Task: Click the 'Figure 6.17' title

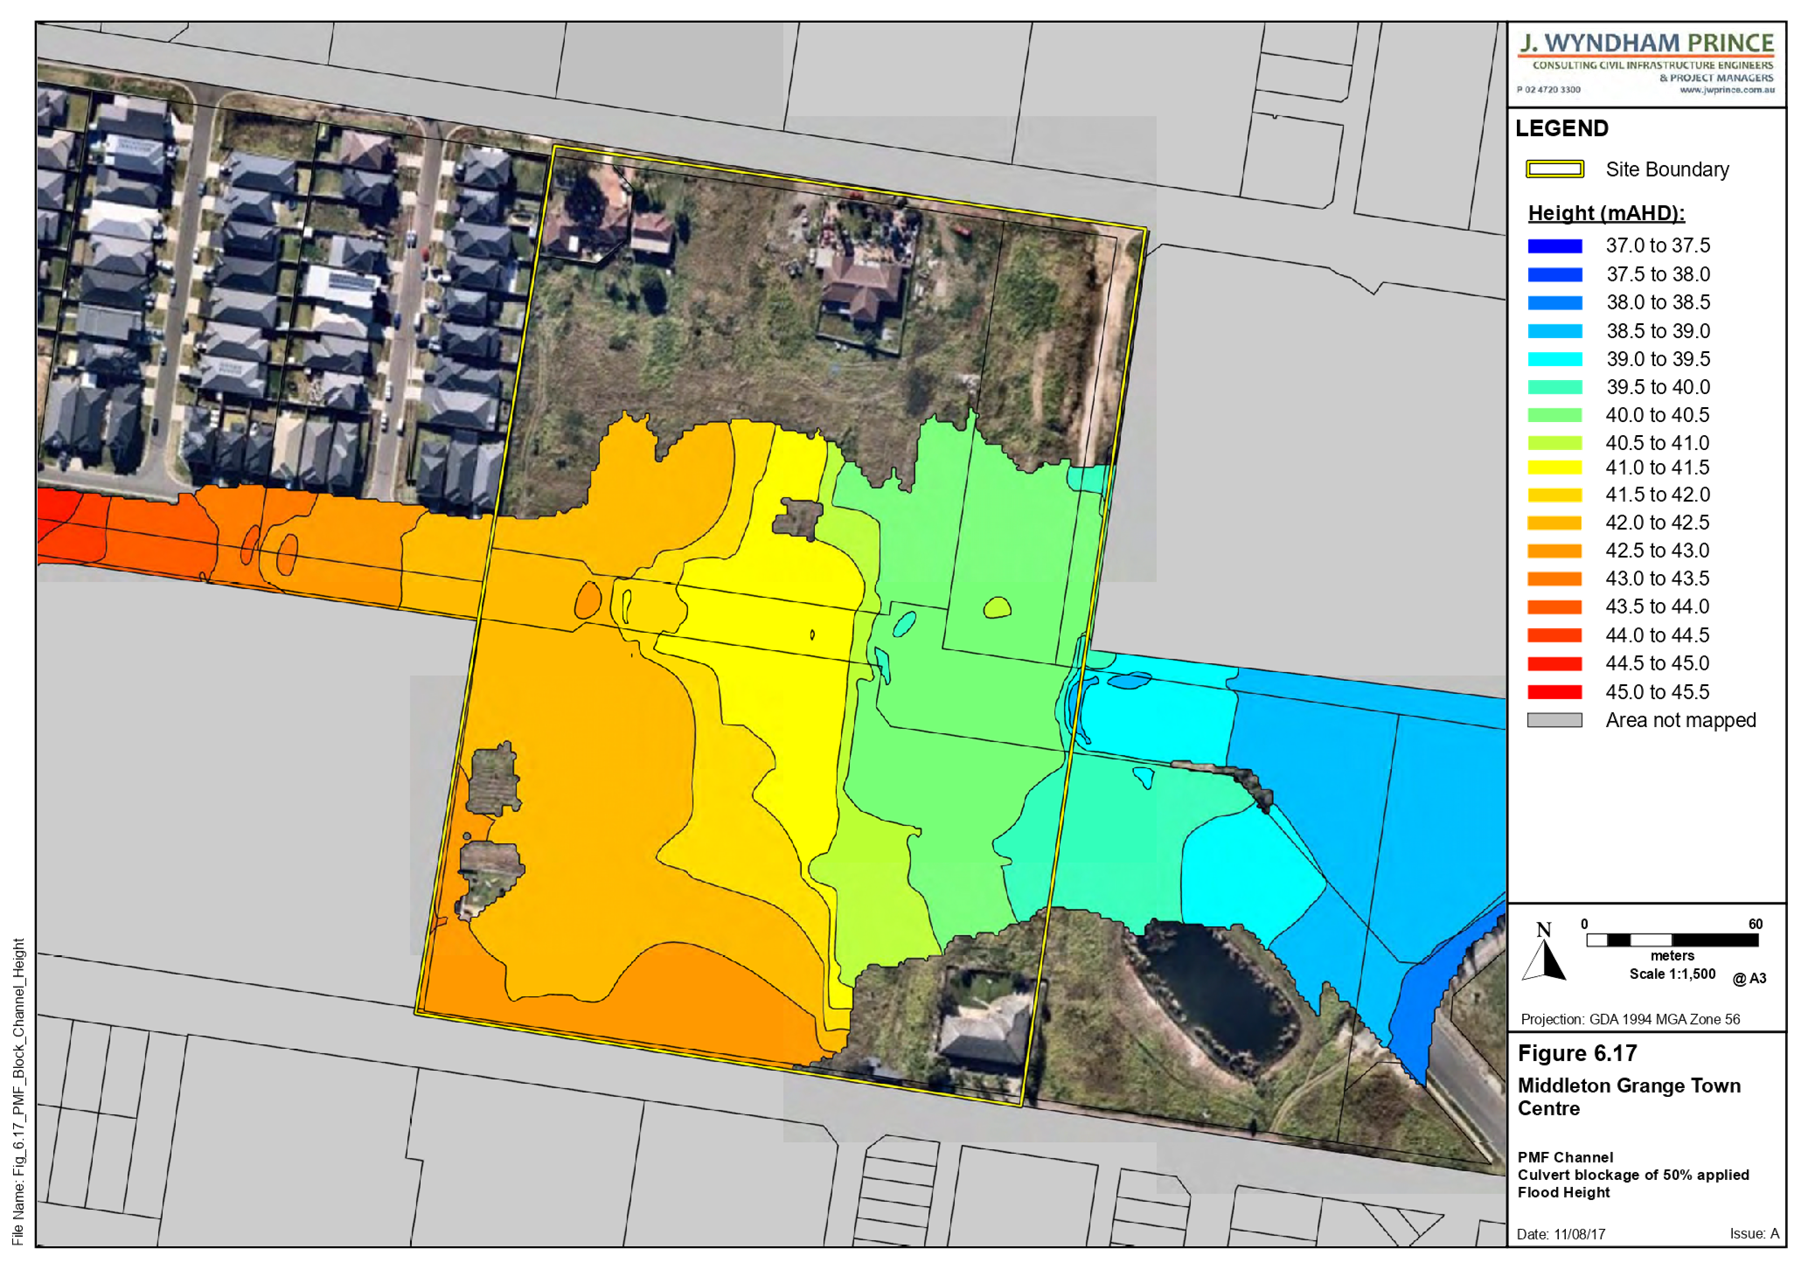Action: point(1577,1054)
